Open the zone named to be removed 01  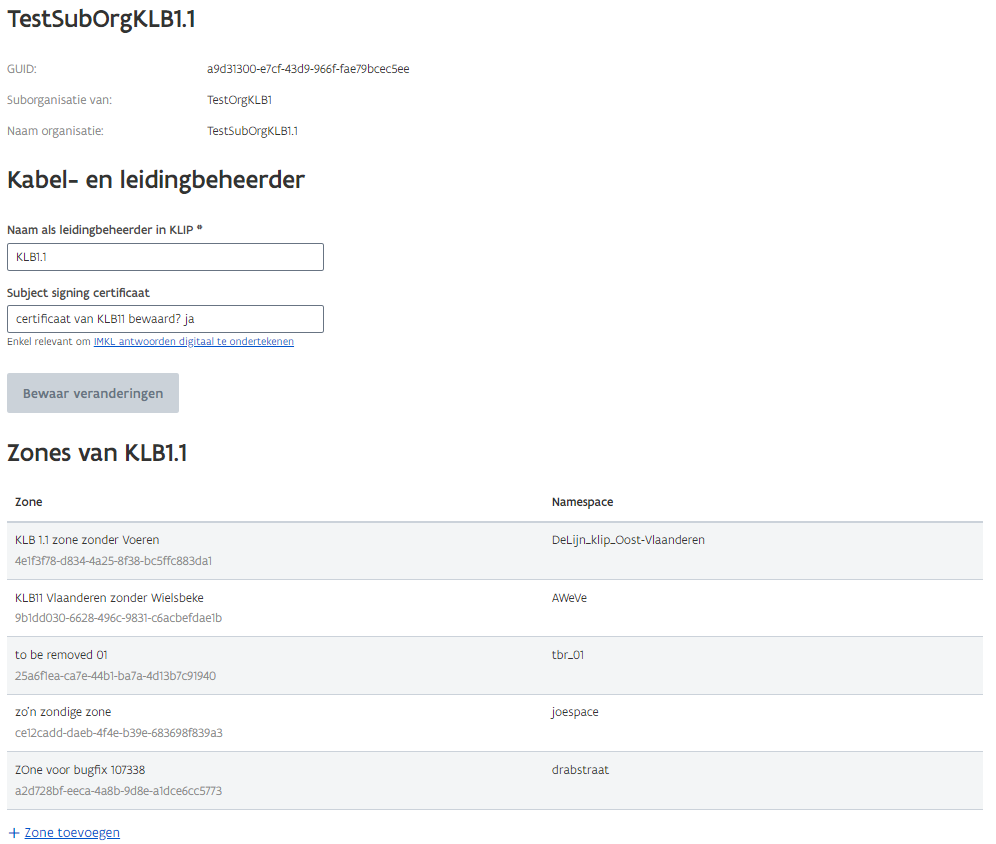click(61, 655)
